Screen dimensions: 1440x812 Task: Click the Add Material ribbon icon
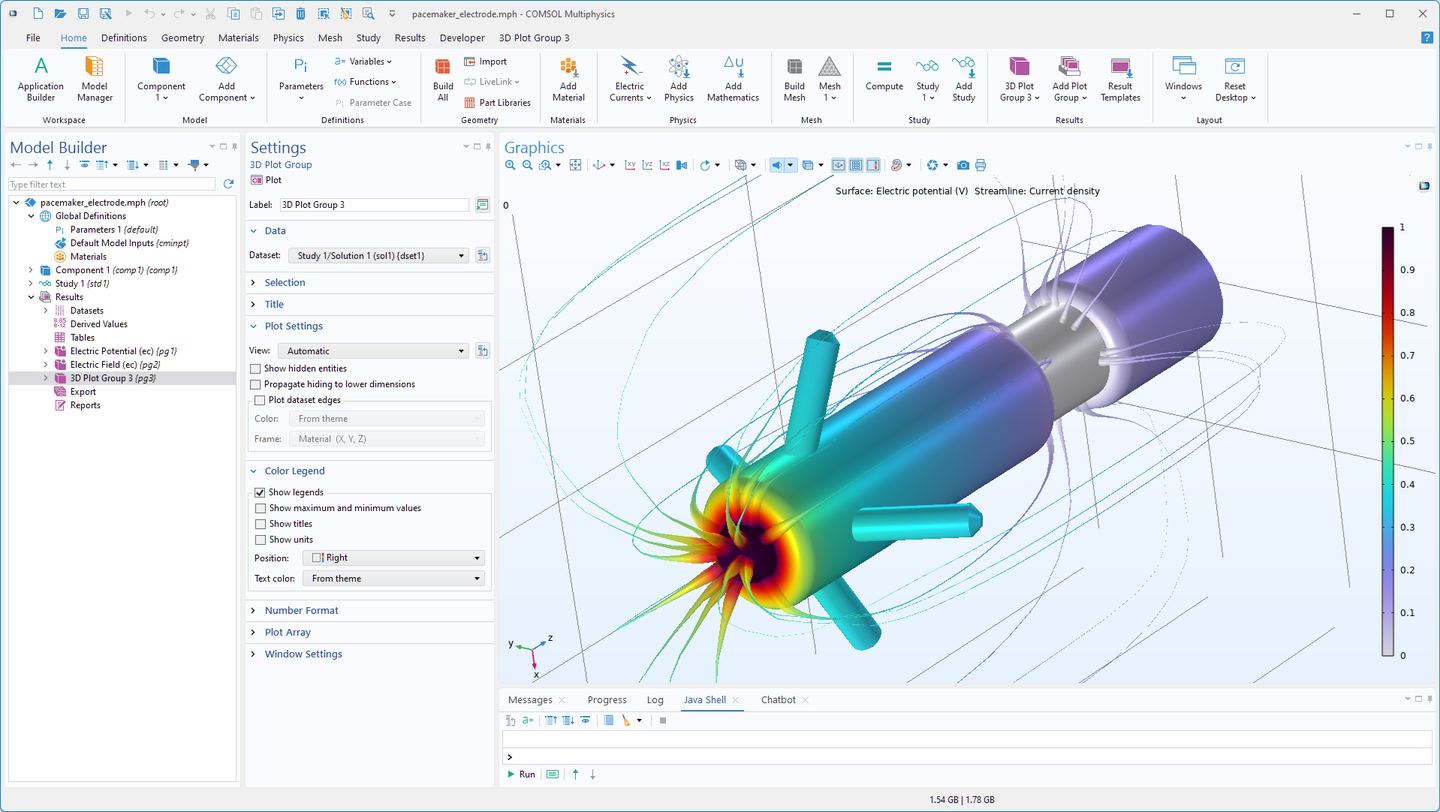[x=568, y=80]
